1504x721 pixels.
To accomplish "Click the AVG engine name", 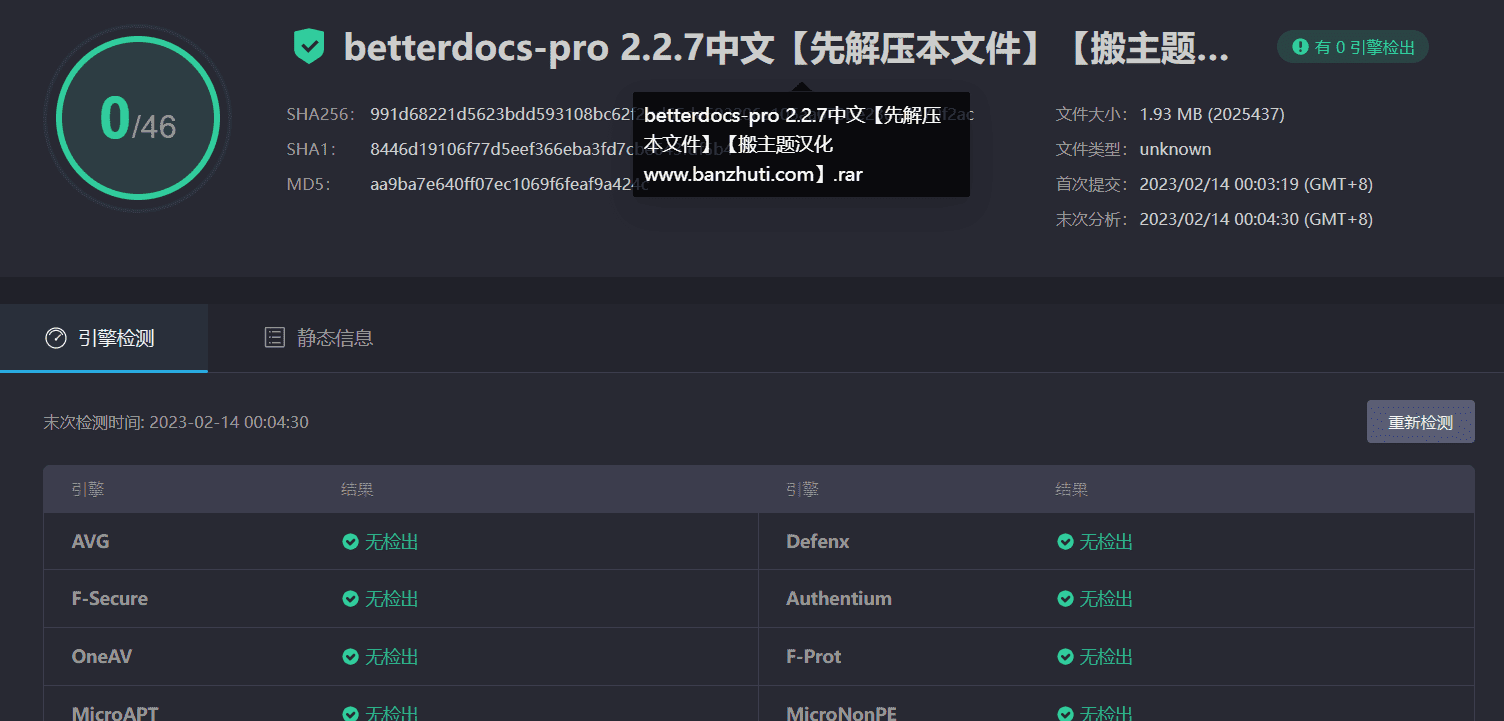I will pos(91,541).
